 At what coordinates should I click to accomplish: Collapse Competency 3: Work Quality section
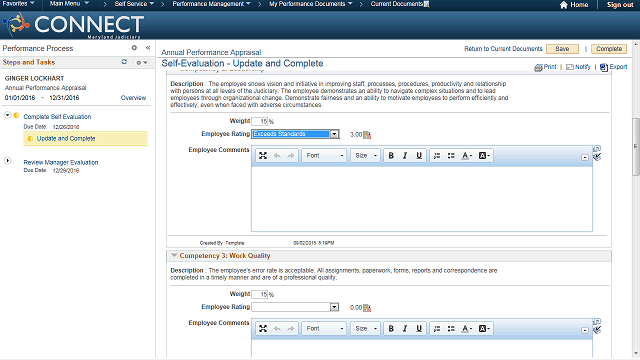[x=174, y=256]
